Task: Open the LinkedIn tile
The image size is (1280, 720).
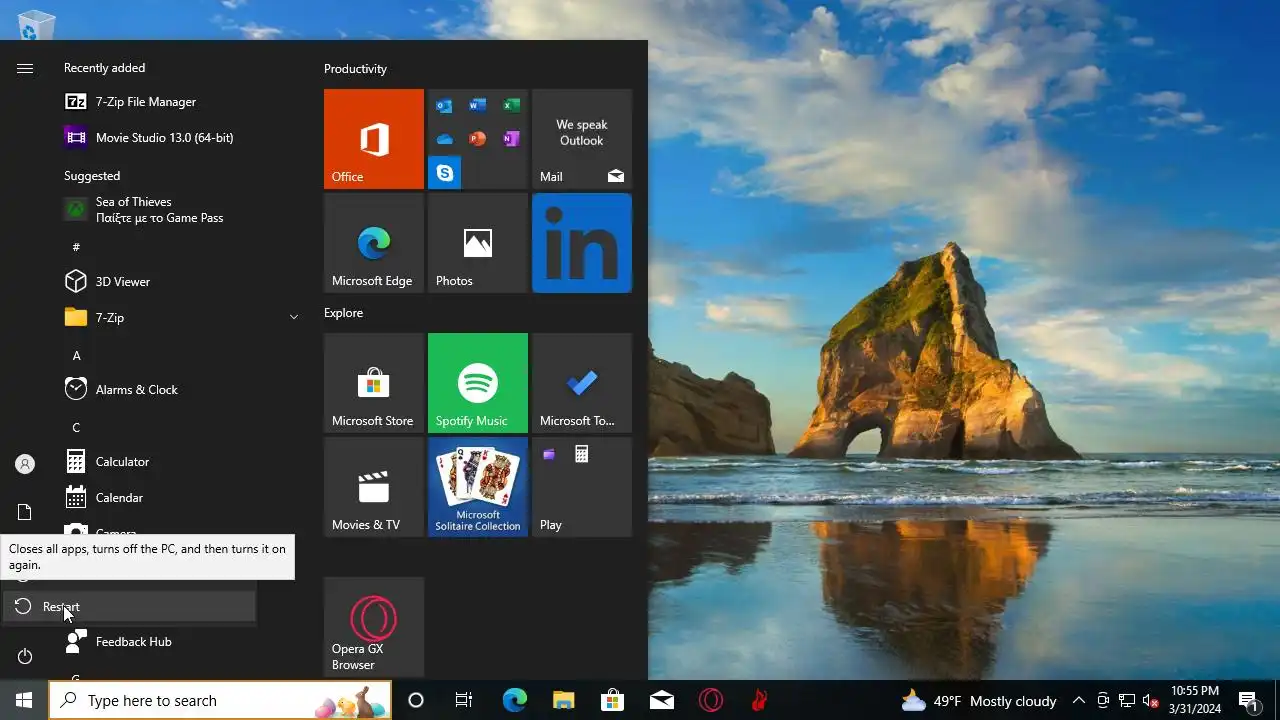Action: point(582,243)
